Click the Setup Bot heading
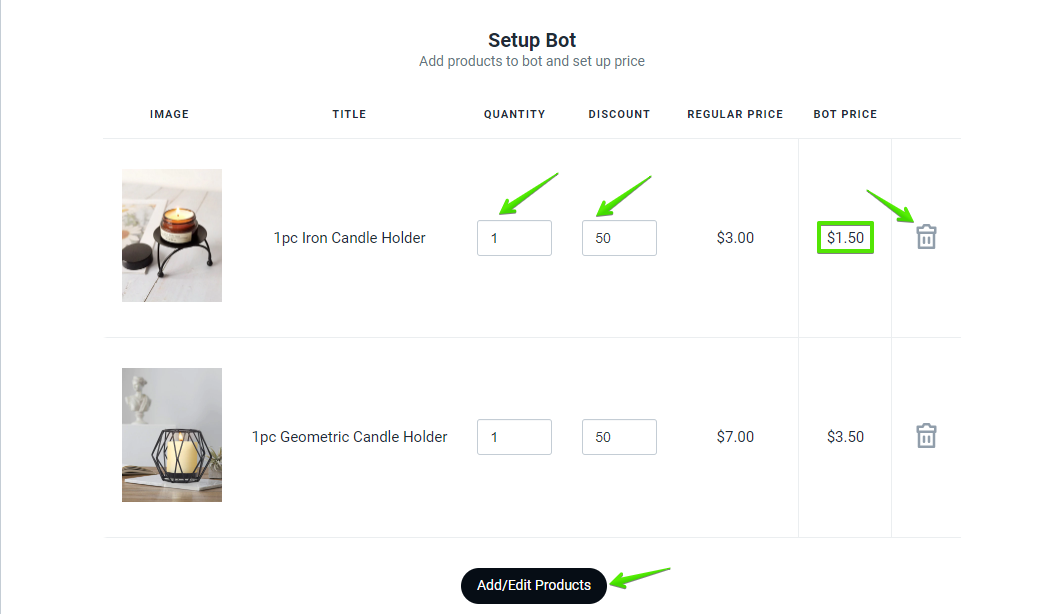This screenshot has width=1063, height=614. tap(532, 41)
